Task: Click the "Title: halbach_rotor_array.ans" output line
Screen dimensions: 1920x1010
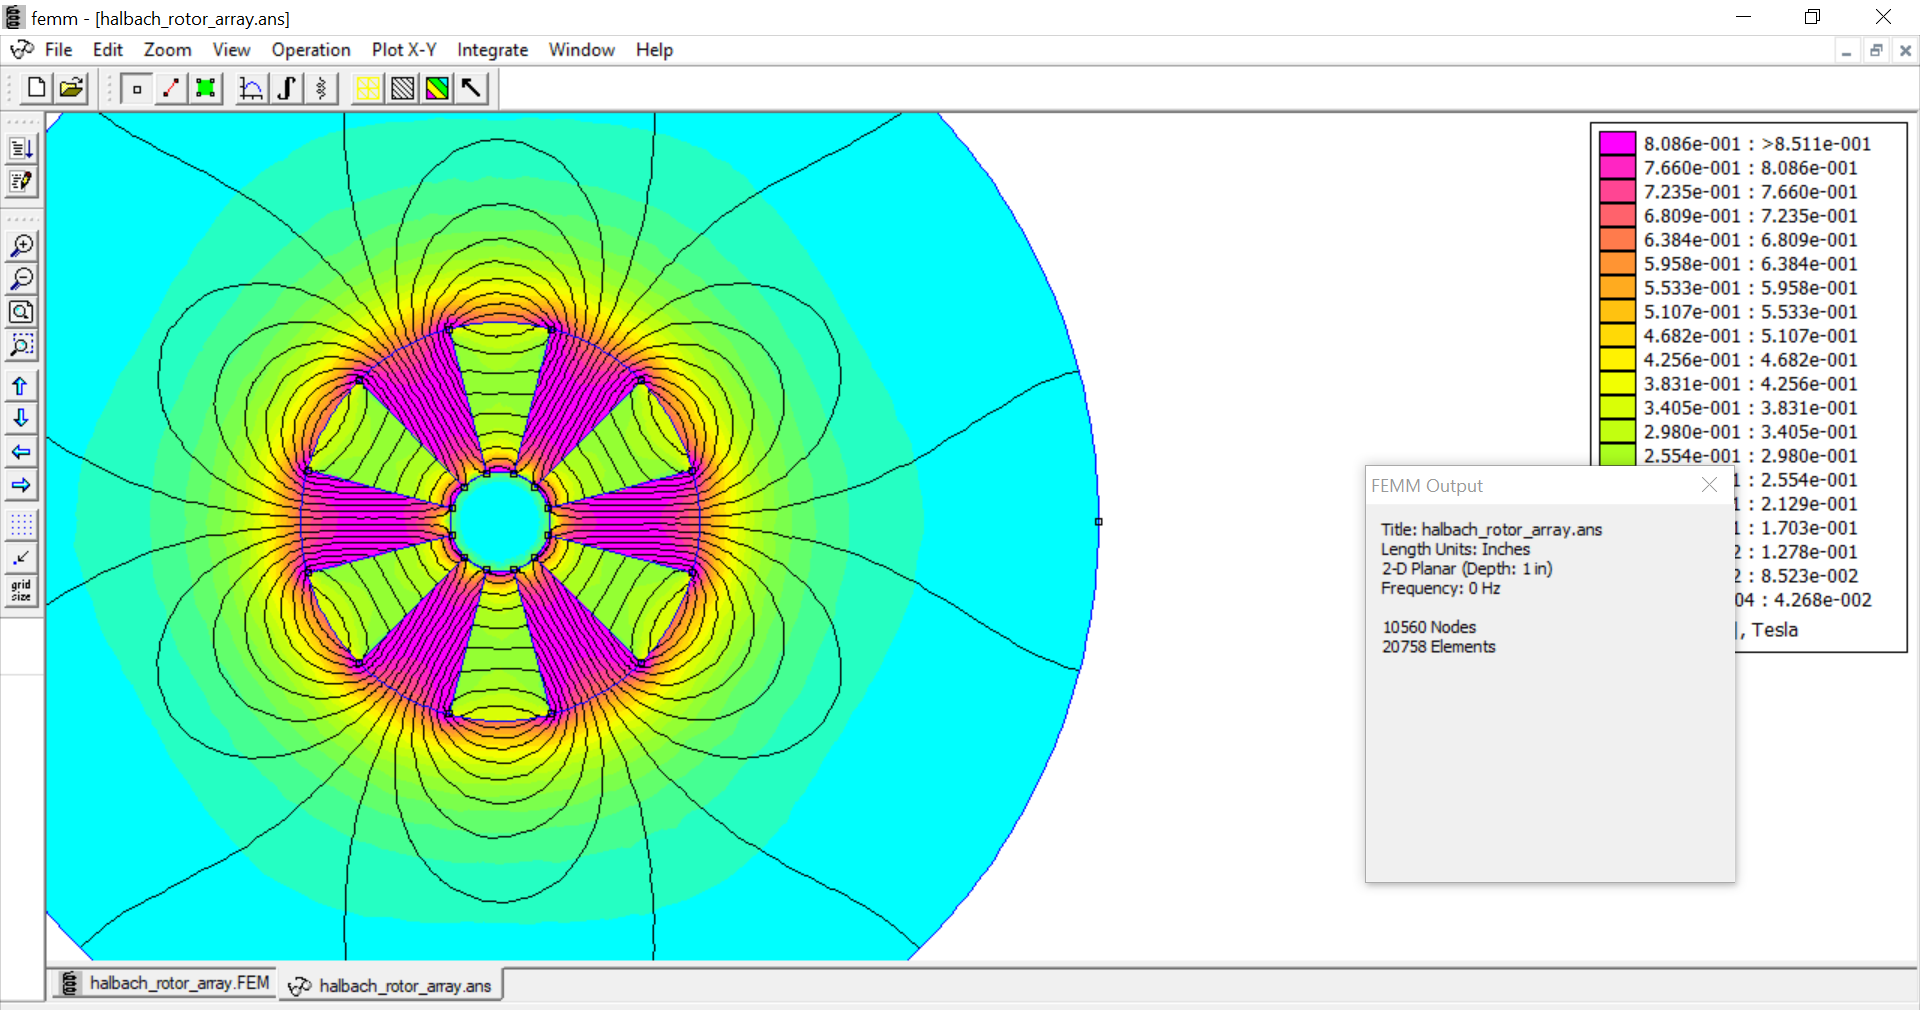Action: click(1491, 530)
